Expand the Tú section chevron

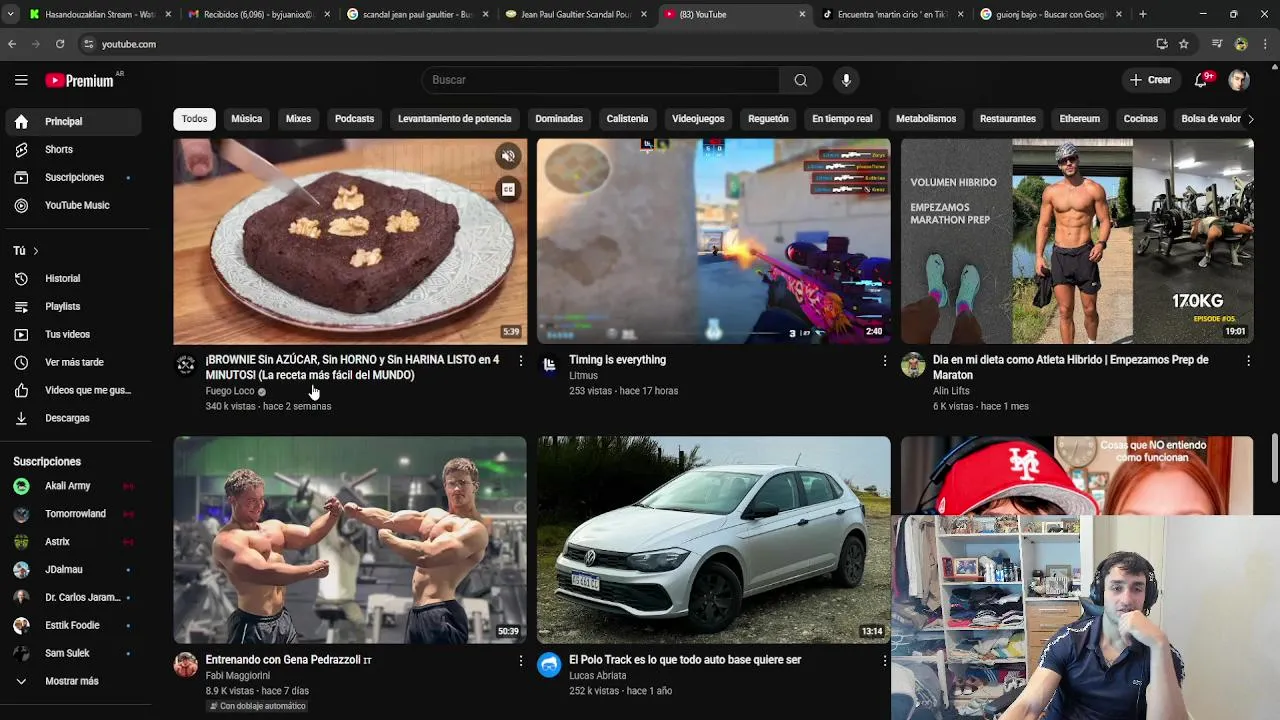(36, 251)
